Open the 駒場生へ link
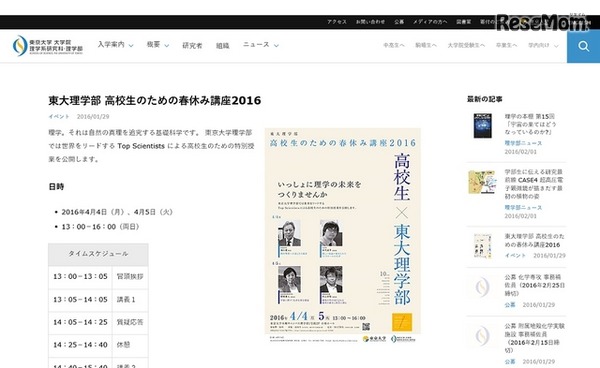 426,45
